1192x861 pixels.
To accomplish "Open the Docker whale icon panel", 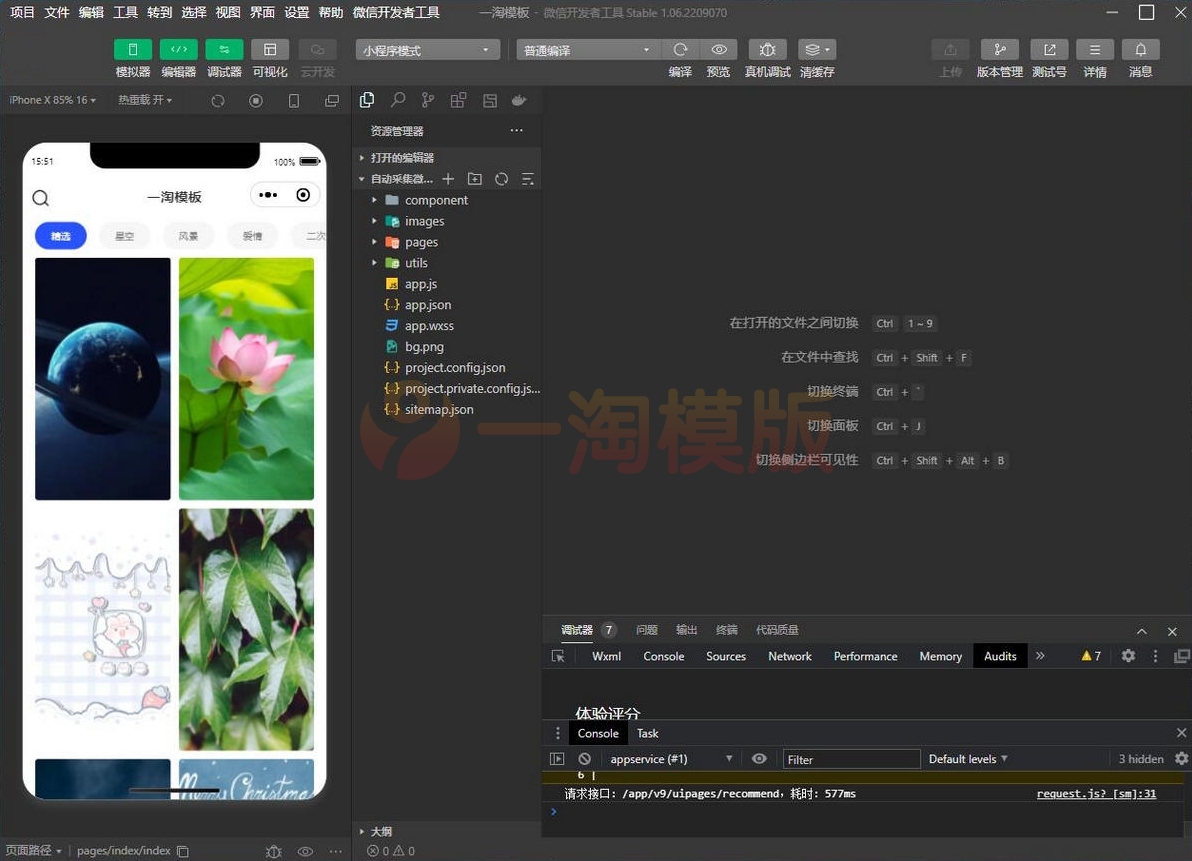I will coord(519,100).
